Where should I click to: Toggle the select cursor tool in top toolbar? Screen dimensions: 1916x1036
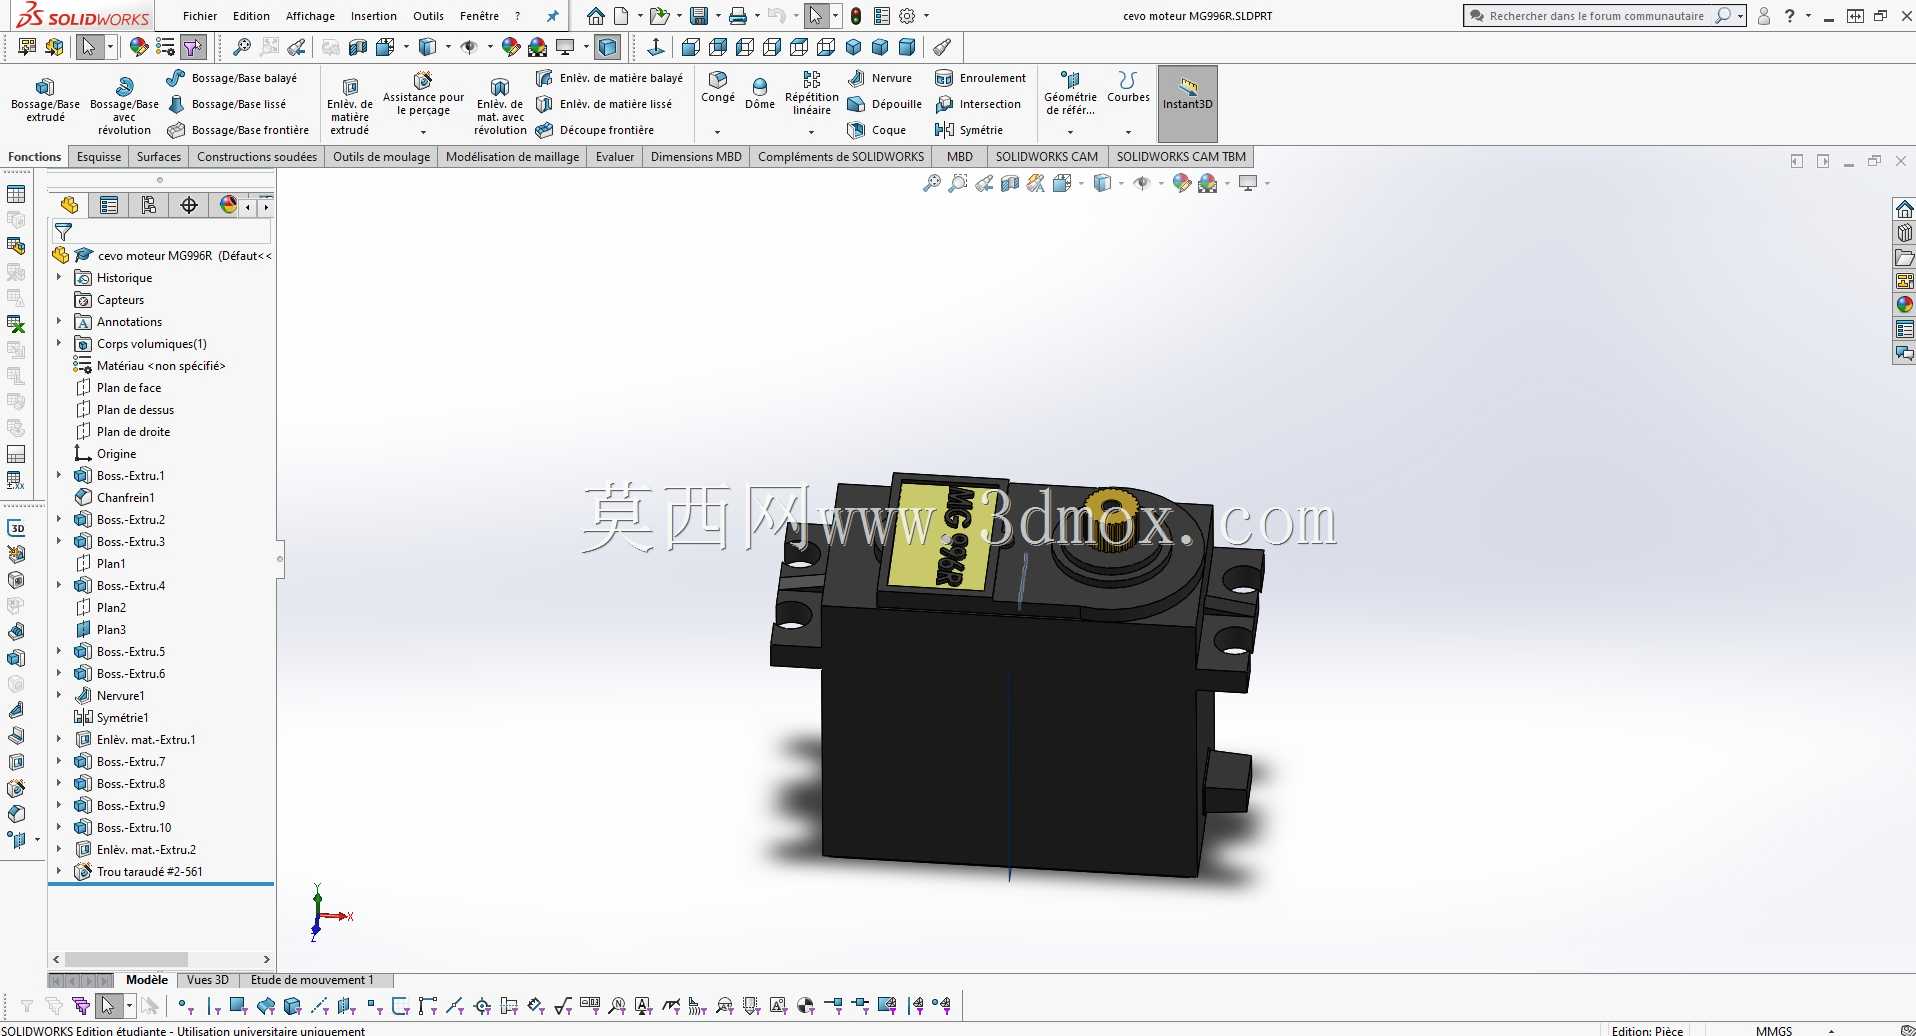pyautogui.click(x=817, y=16)
